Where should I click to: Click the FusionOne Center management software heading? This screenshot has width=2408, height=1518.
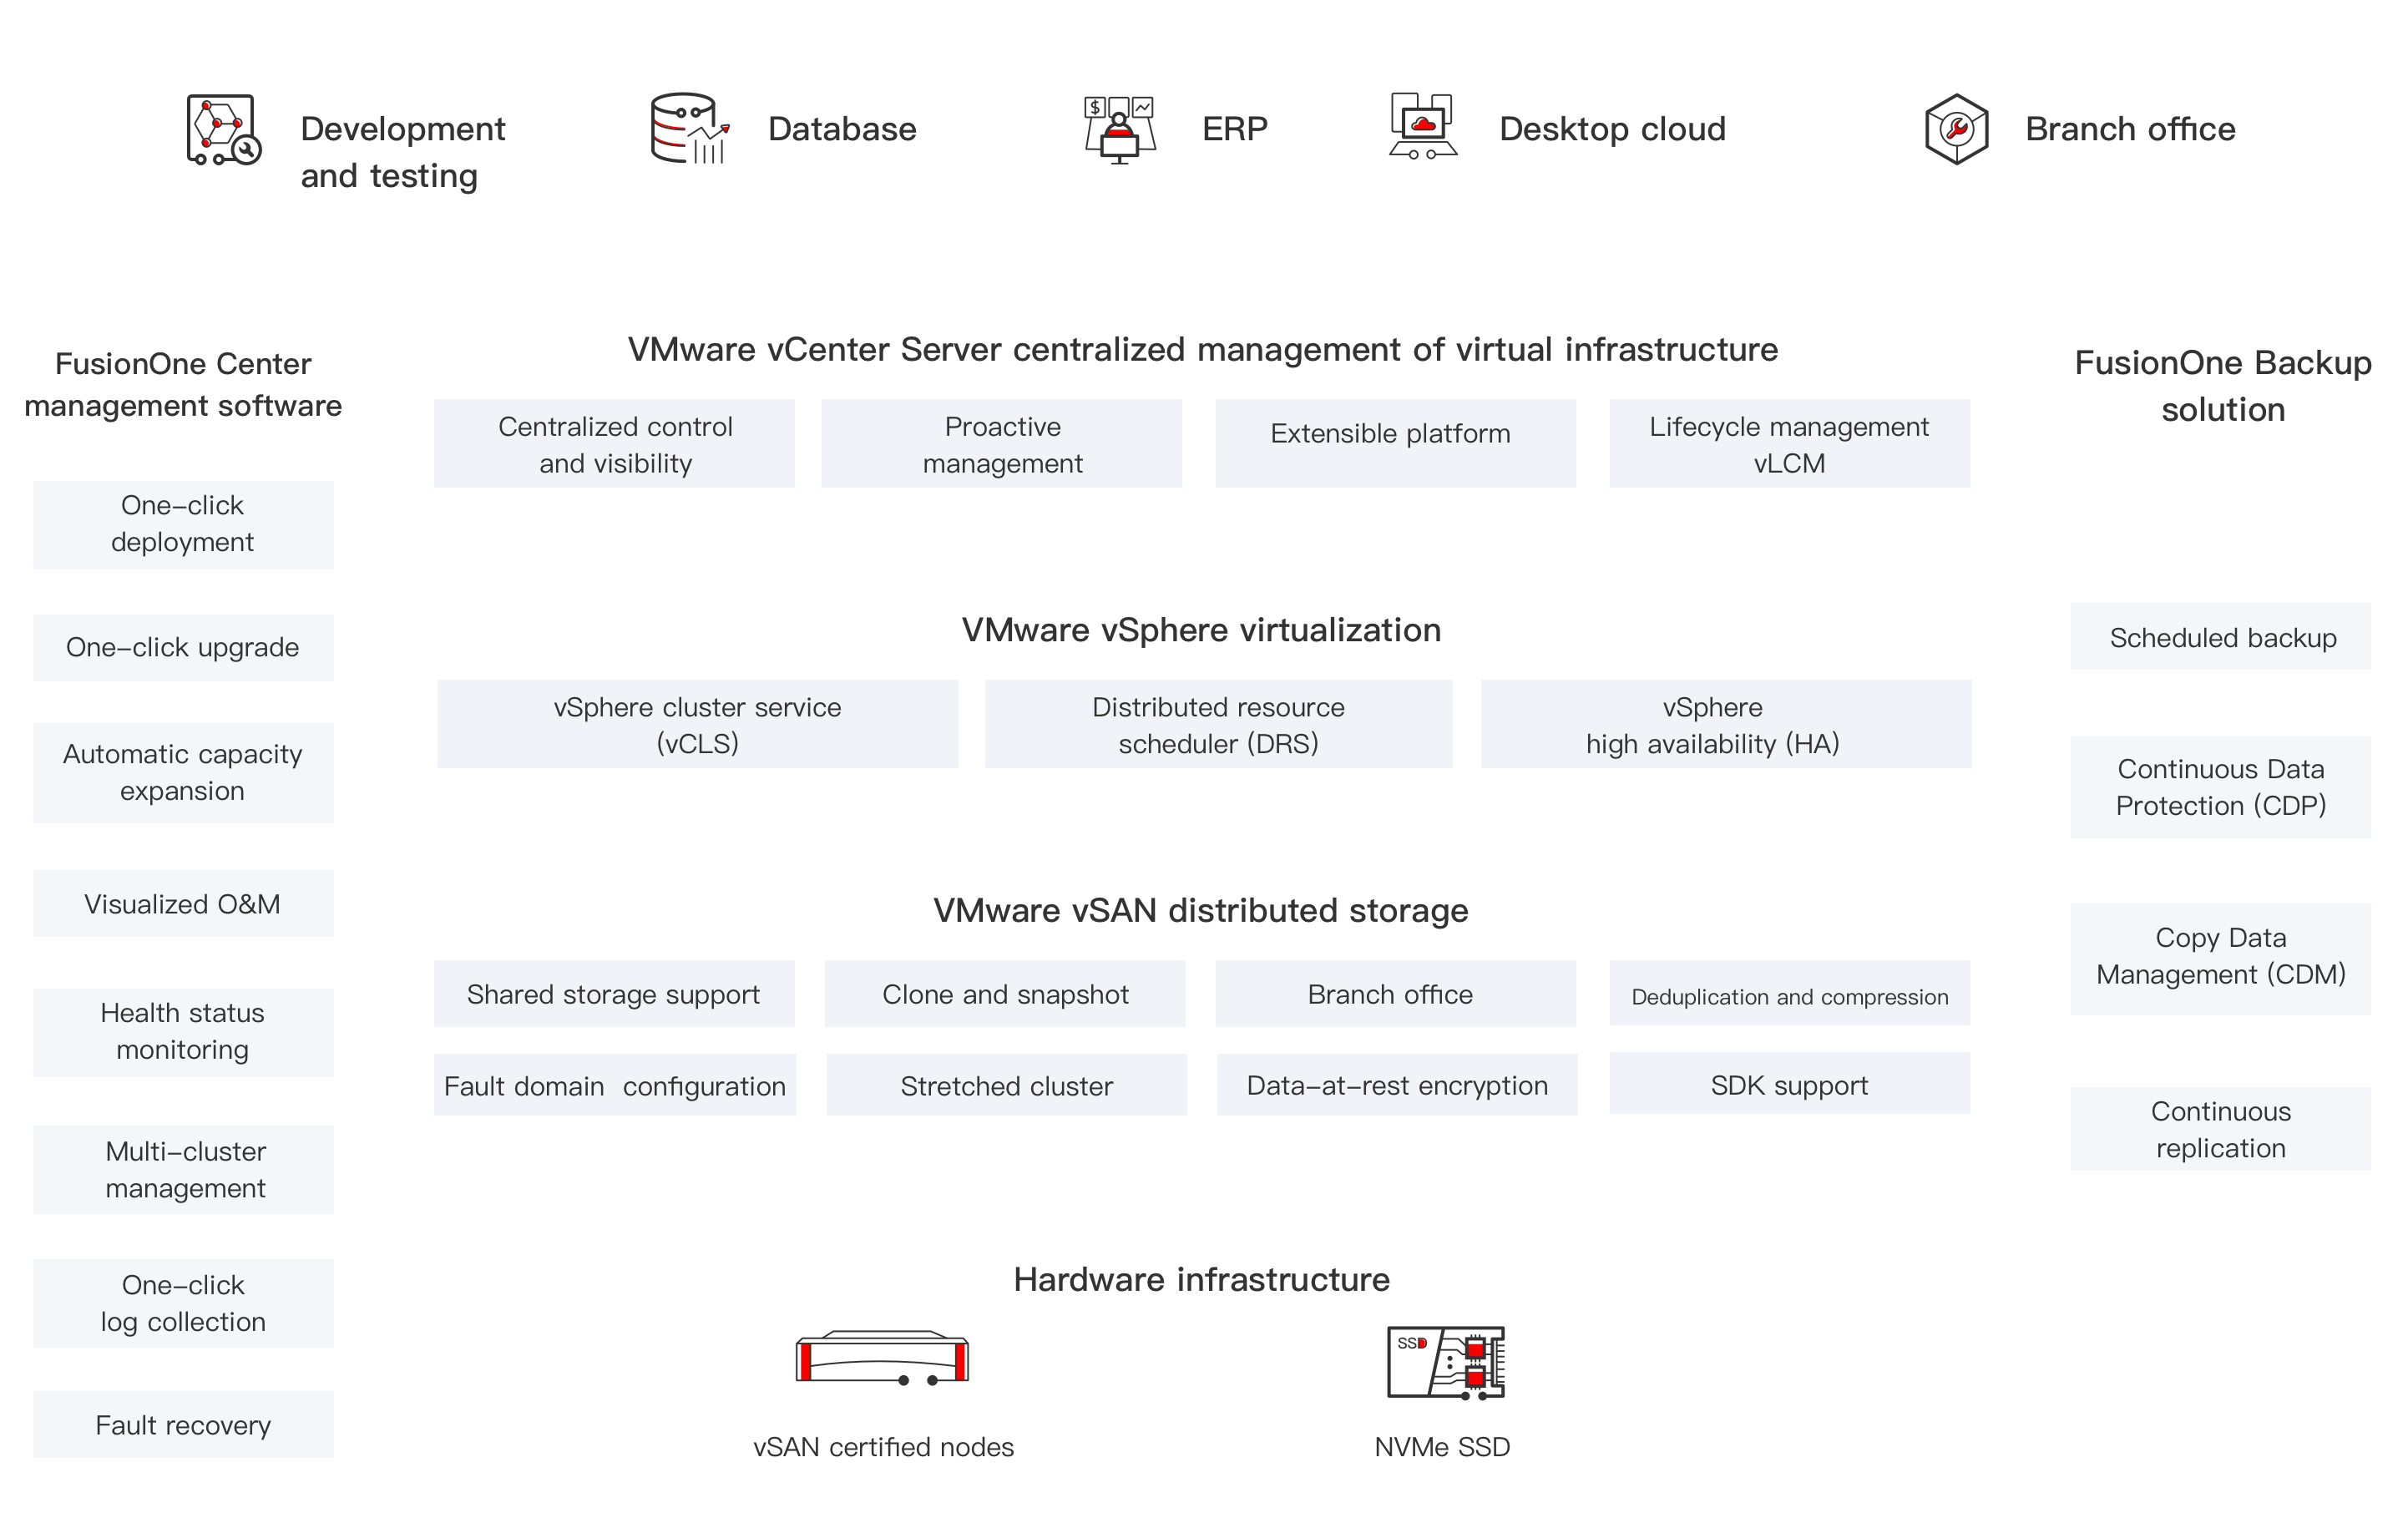(183, 384)
